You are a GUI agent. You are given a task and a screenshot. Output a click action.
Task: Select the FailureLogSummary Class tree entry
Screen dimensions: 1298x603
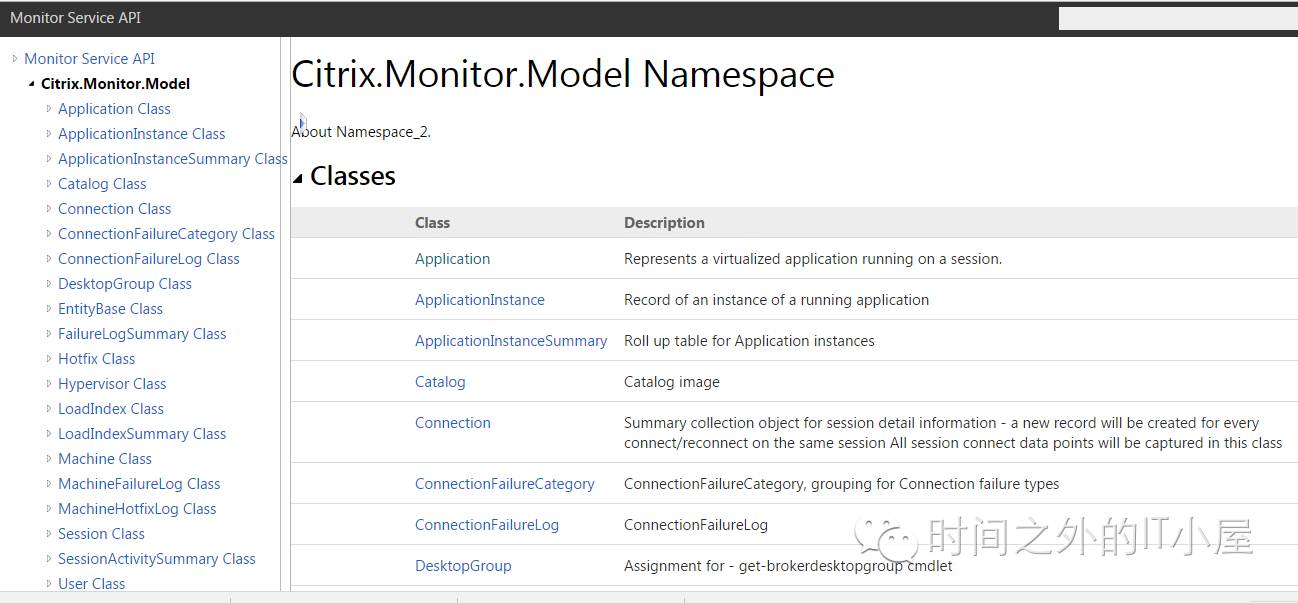142,334
